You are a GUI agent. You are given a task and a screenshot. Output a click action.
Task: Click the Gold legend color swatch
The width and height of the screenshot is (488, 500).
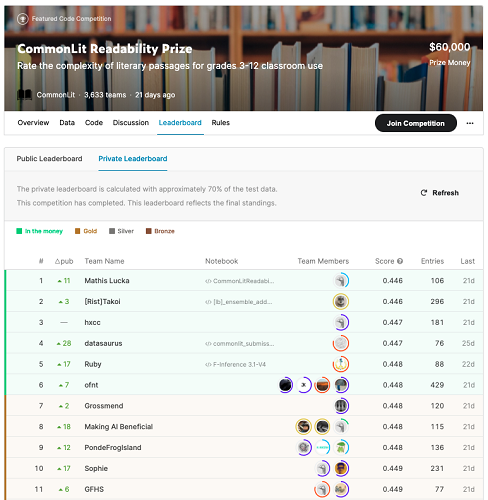point(77,231)
